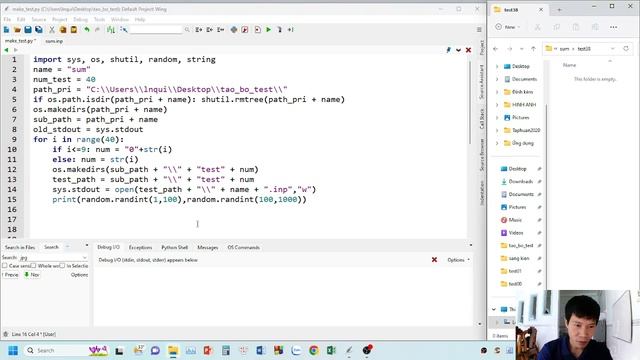640x360 pixels.
Task: Switch to the sum.inp editor tab
Action: (x=54, y=41)
